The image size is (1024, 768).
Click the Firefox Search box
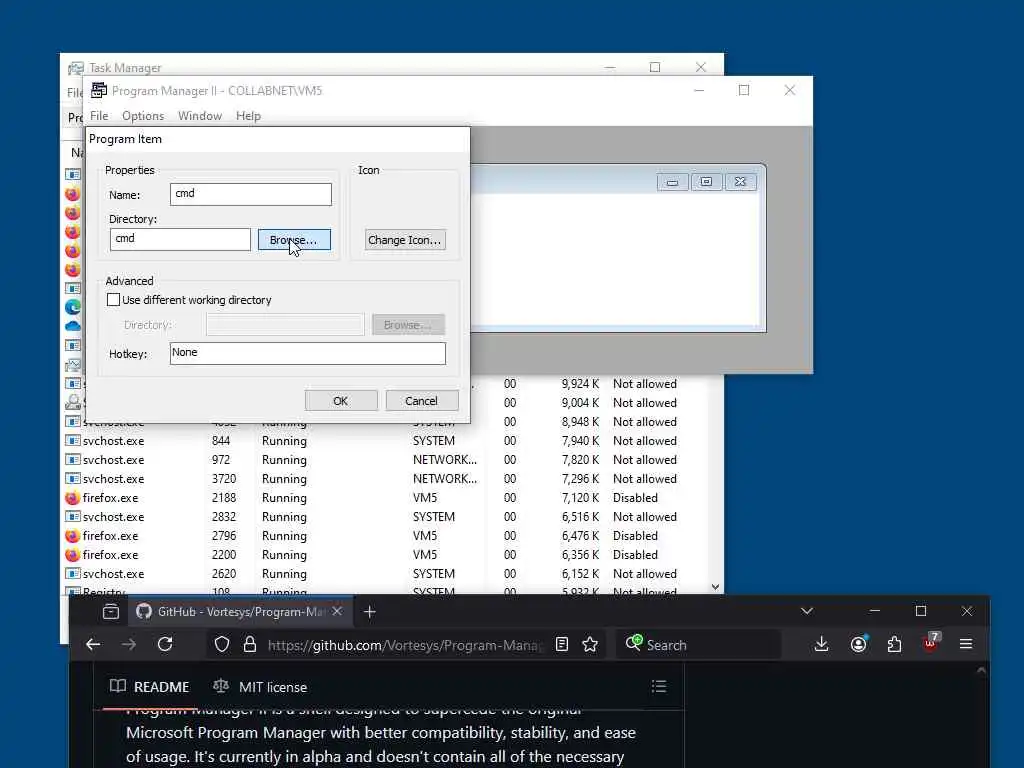tap(699, 645)
